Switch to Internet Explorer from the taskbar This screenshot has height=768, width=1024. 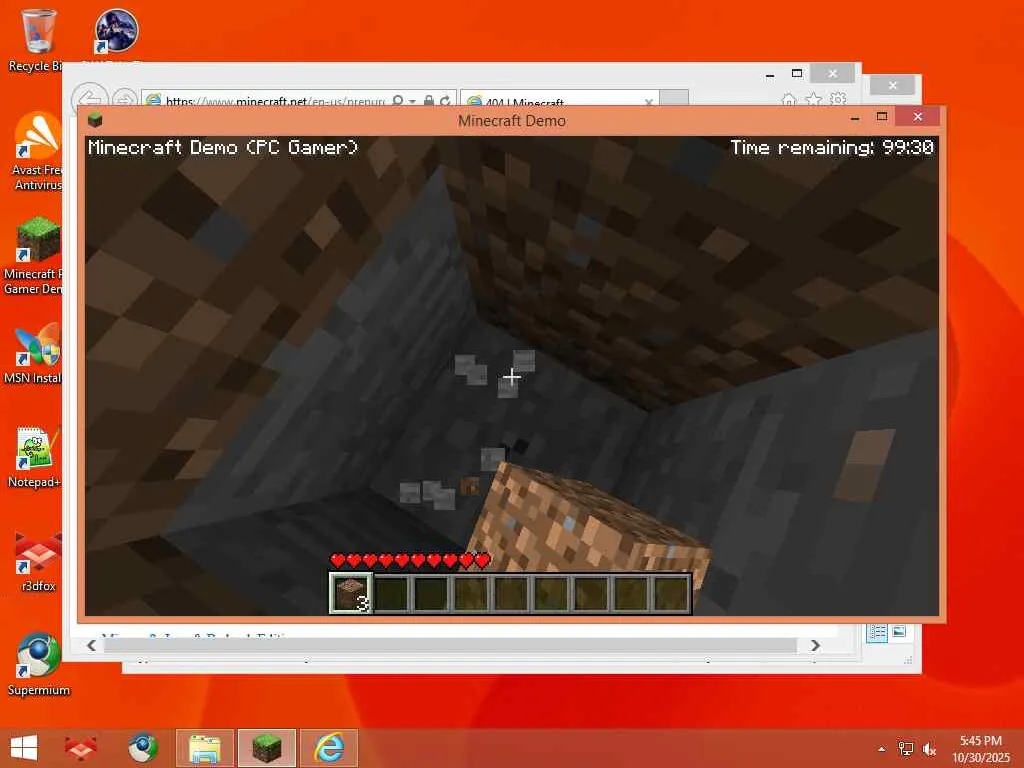point(328,748)
